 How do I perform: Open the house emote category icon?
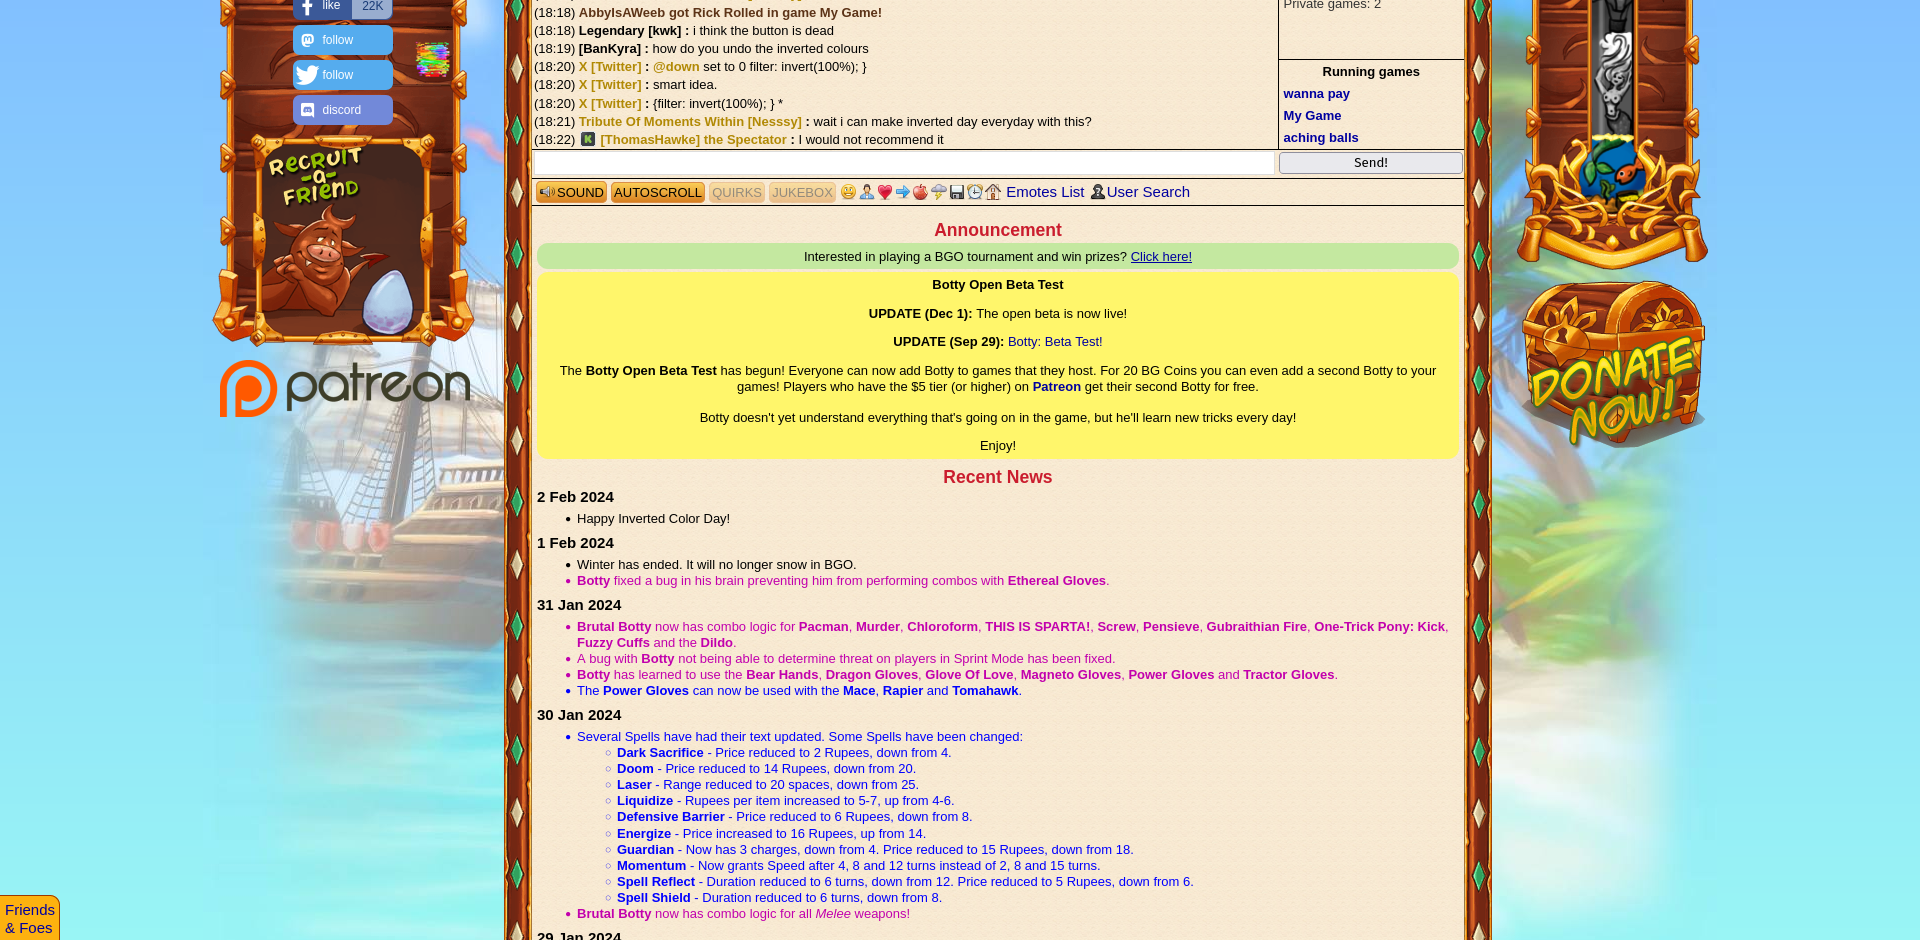993,192
